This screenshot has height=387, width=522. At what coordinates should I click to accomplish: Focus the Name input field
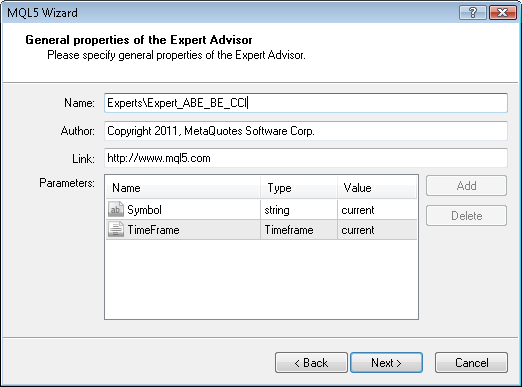[306, 103]
